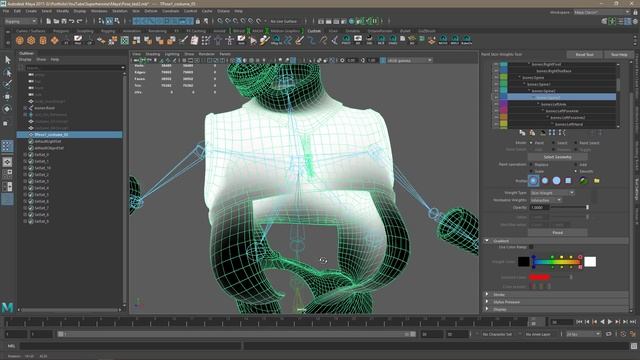This screenshot has width=640, height=360.
Task: Open the Outliner Display menu
Action: [25, 59]
